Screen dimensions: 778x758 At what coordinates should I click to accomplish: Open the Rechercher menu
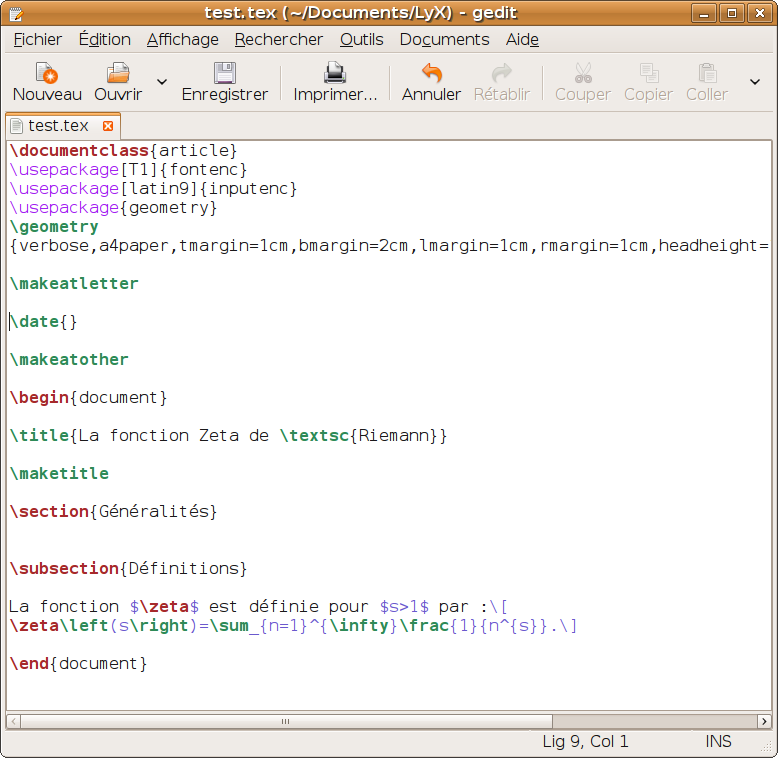278,39
